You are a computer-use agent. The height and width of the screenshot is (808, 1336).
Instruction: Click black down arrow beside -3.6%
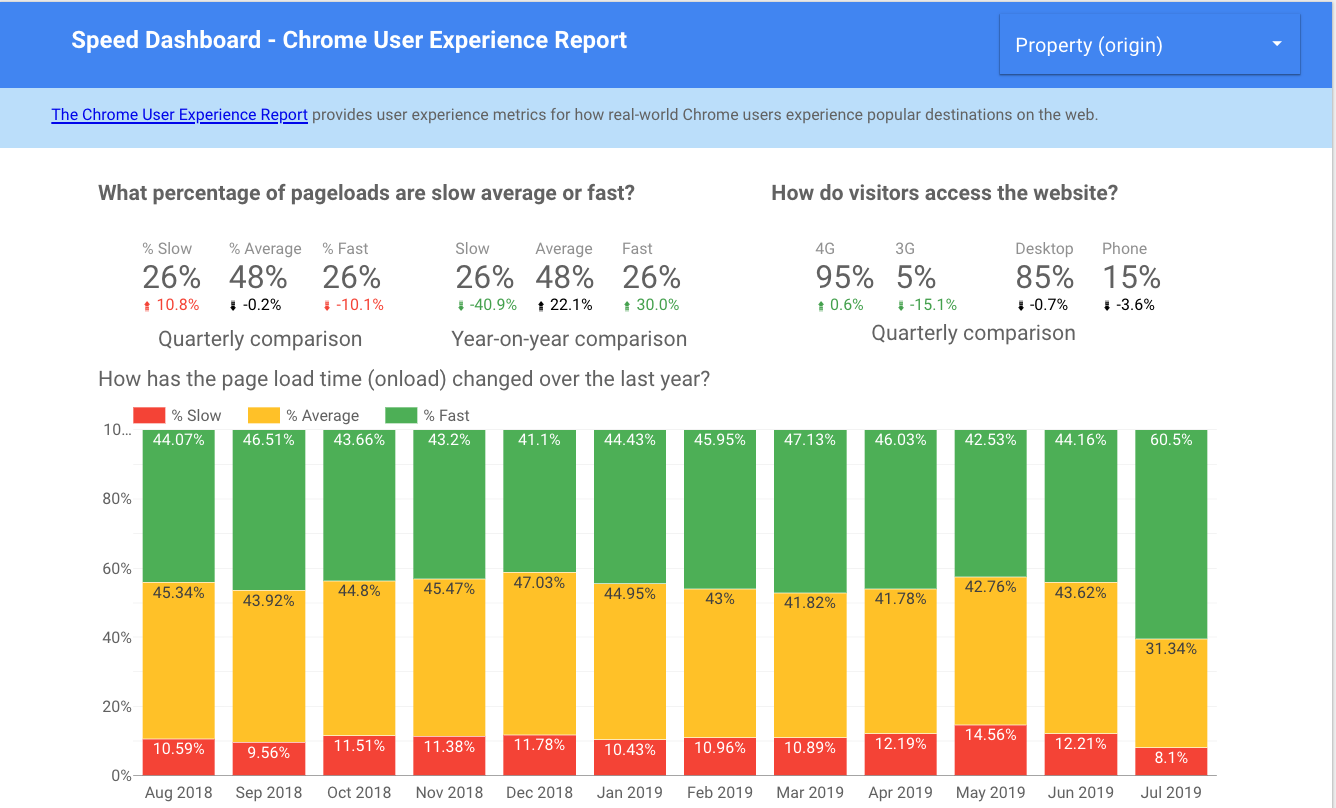click(x=1108, y=305)
